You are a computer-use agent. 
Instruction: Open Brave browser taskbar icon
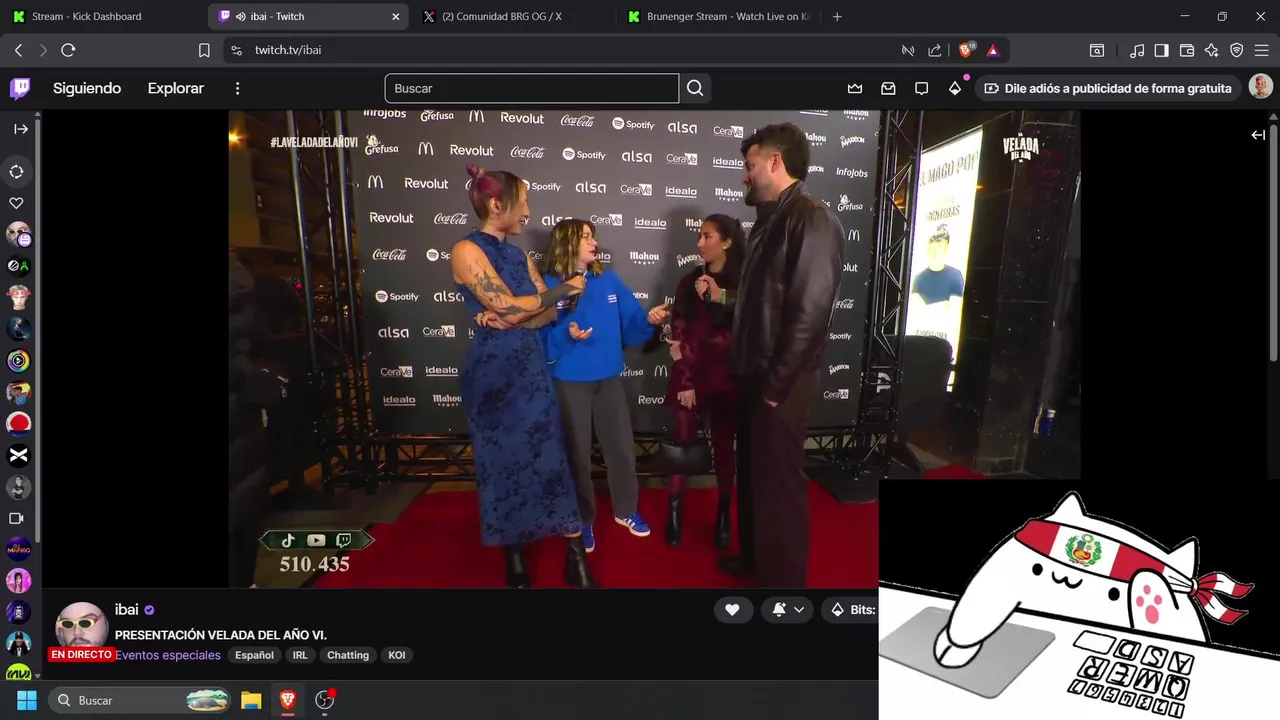point(288,700)
